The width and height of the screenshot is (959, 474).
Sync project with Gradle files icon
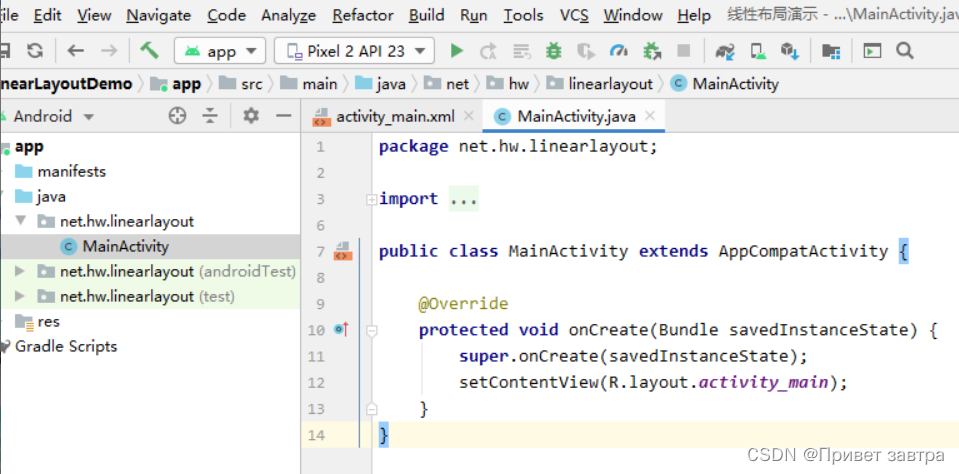[x=725, y=51]
